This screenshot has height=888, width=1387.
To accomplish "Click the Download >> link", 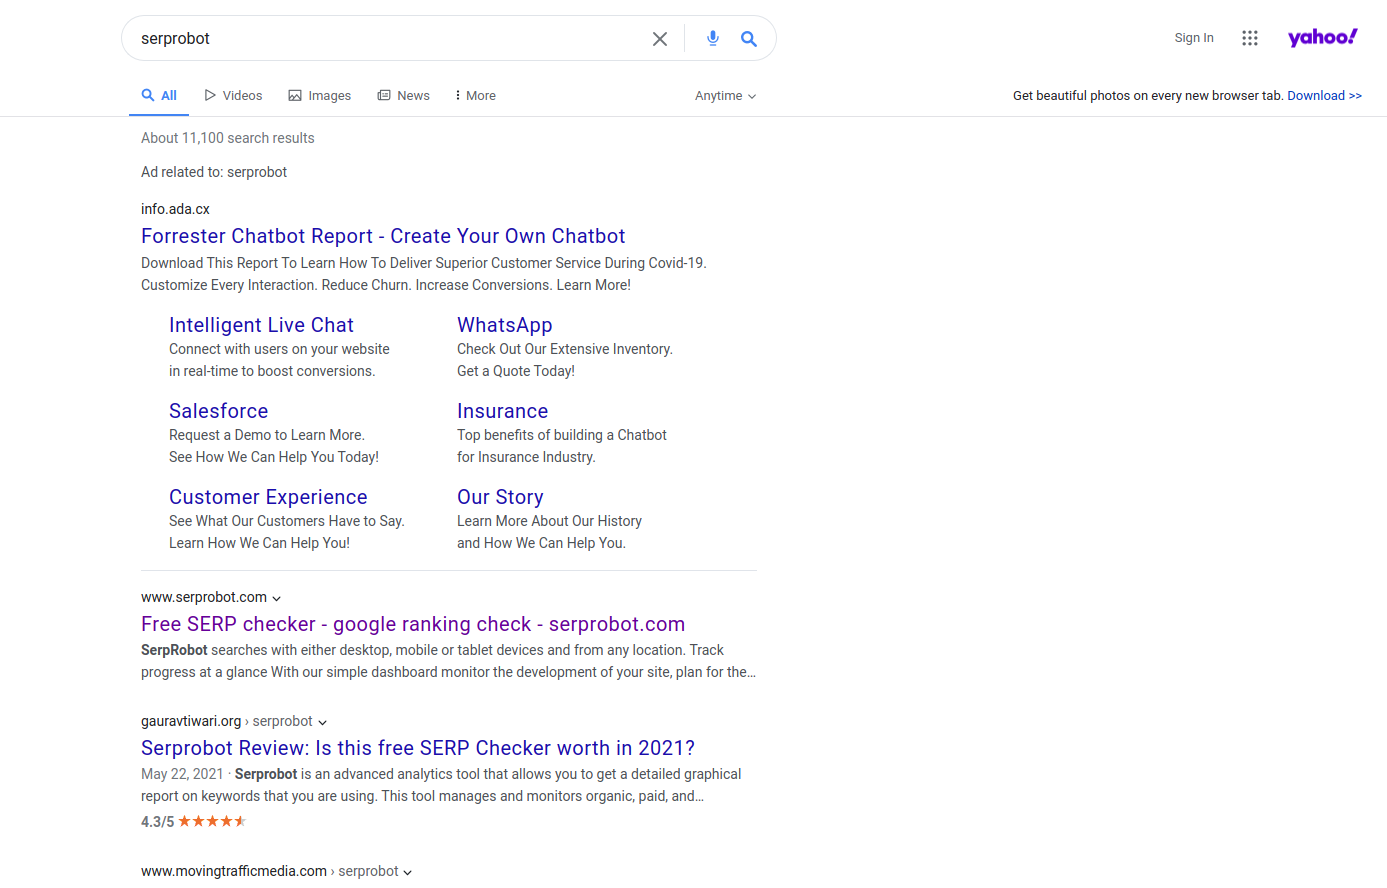I will (1324, 96).
